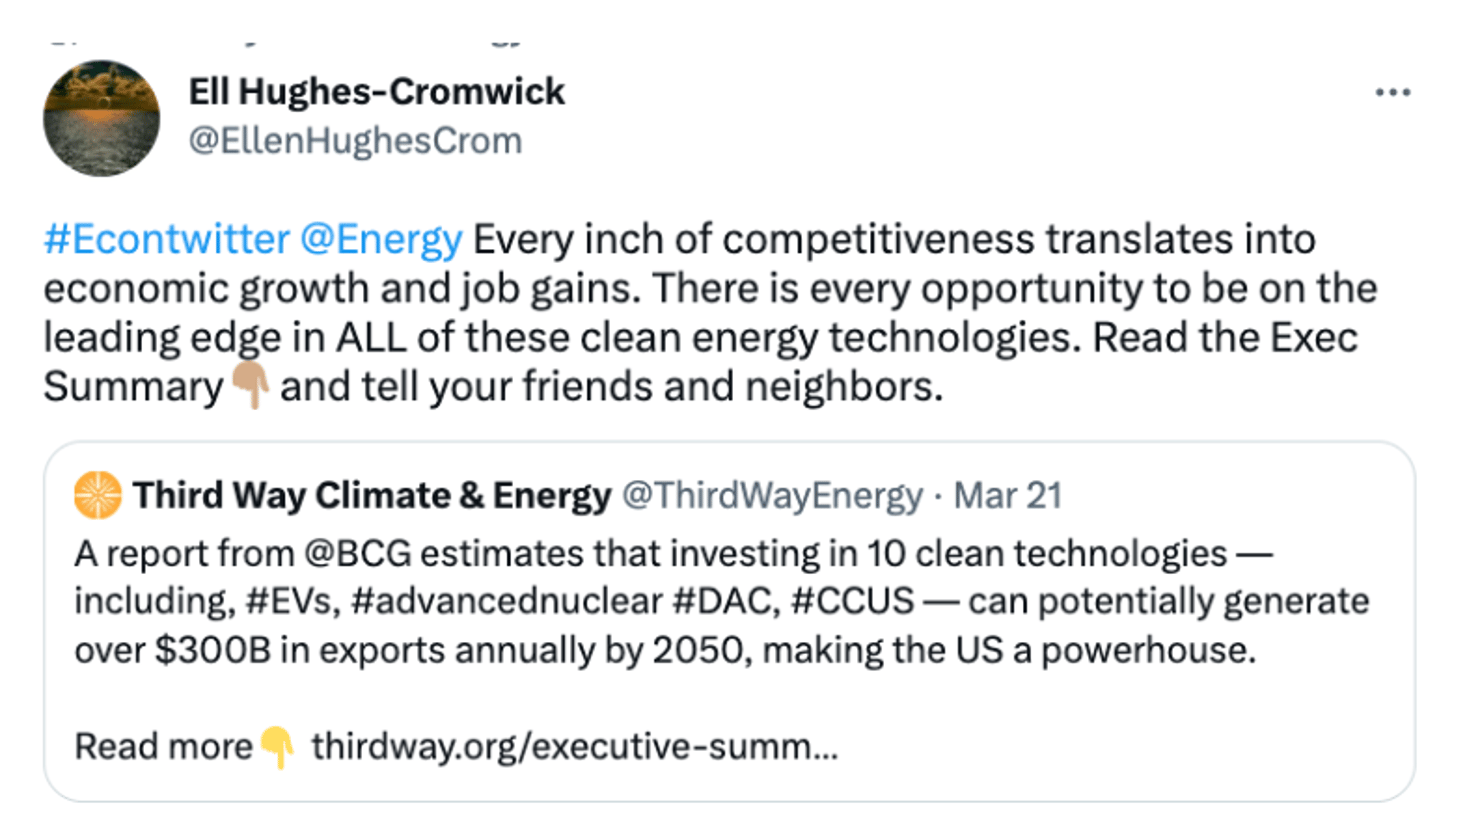Click the yellow pointing-down emoji beside "Read more"
The image size is (1480, 838).
pos(277,746)
